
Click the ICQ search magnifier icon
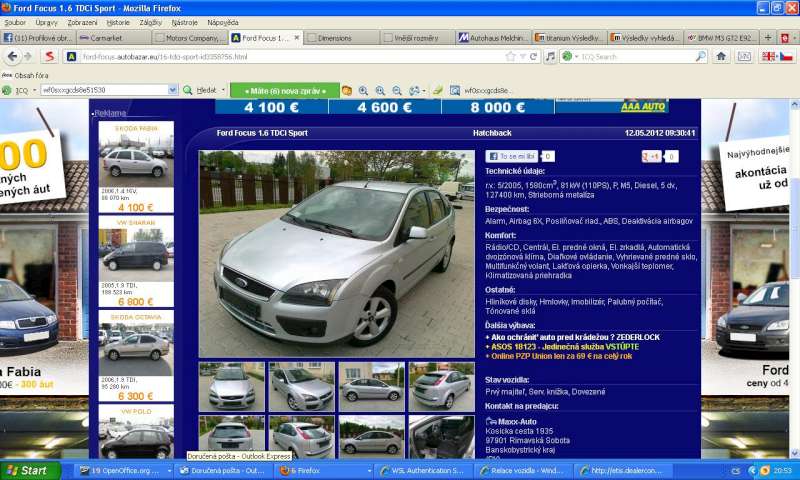point(700,57)
